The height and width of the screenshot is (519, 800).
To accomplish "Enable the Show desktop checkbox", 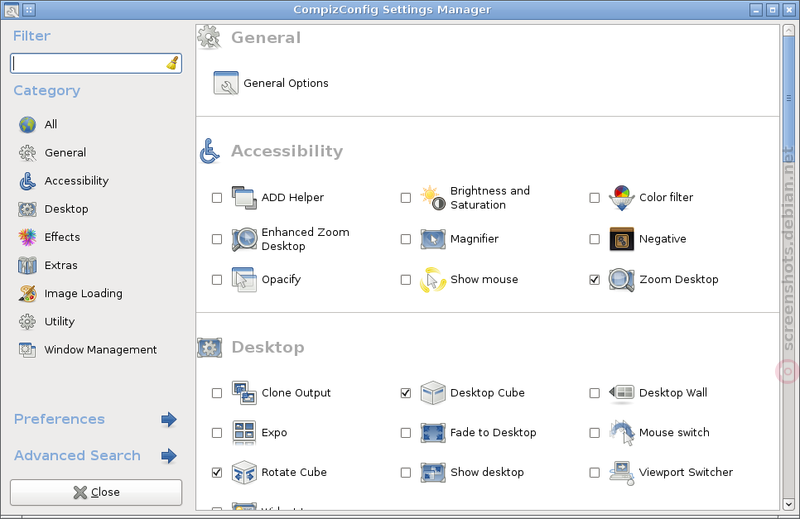I will [x=406, y=473].
